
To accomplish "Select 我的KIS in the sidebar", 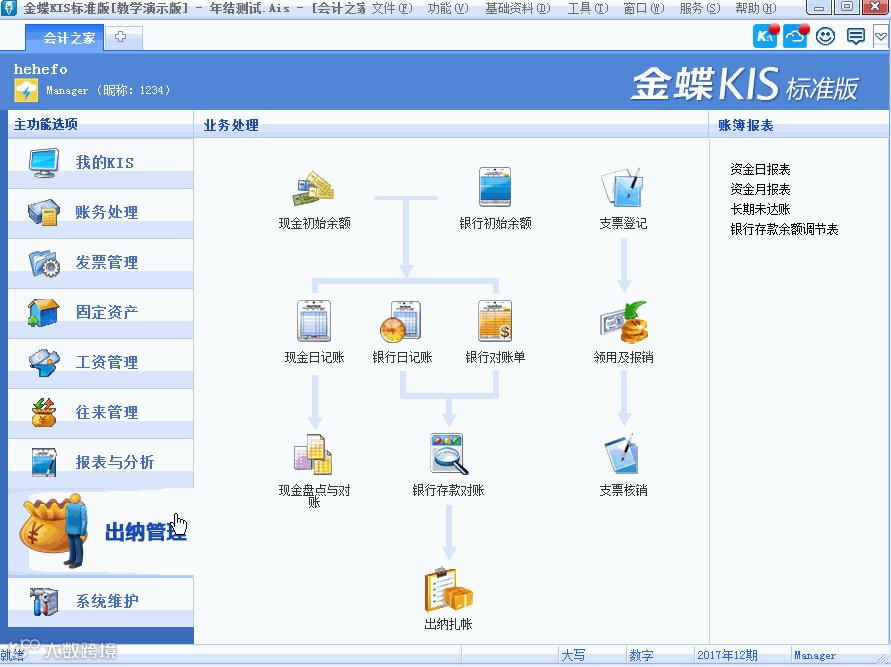I will 101,163.
